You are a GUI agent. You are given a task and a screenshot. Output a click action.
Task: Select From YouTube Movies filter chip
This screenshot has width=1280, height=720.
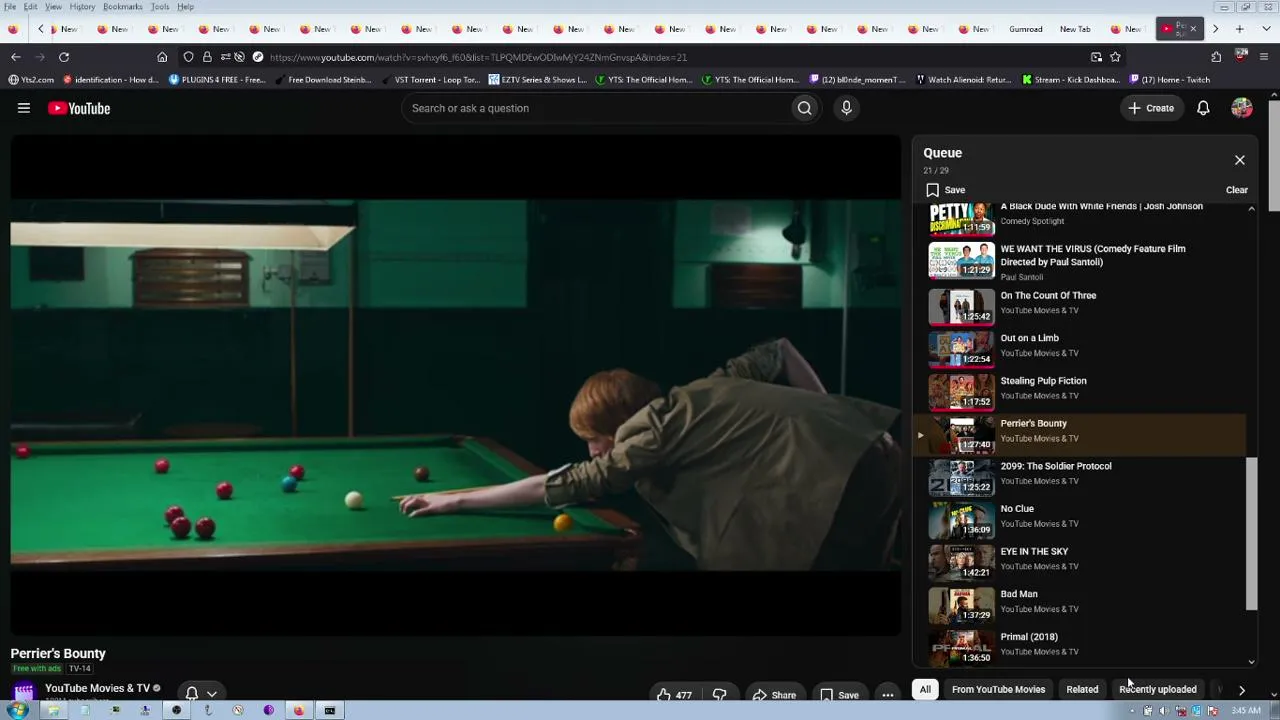998,689
